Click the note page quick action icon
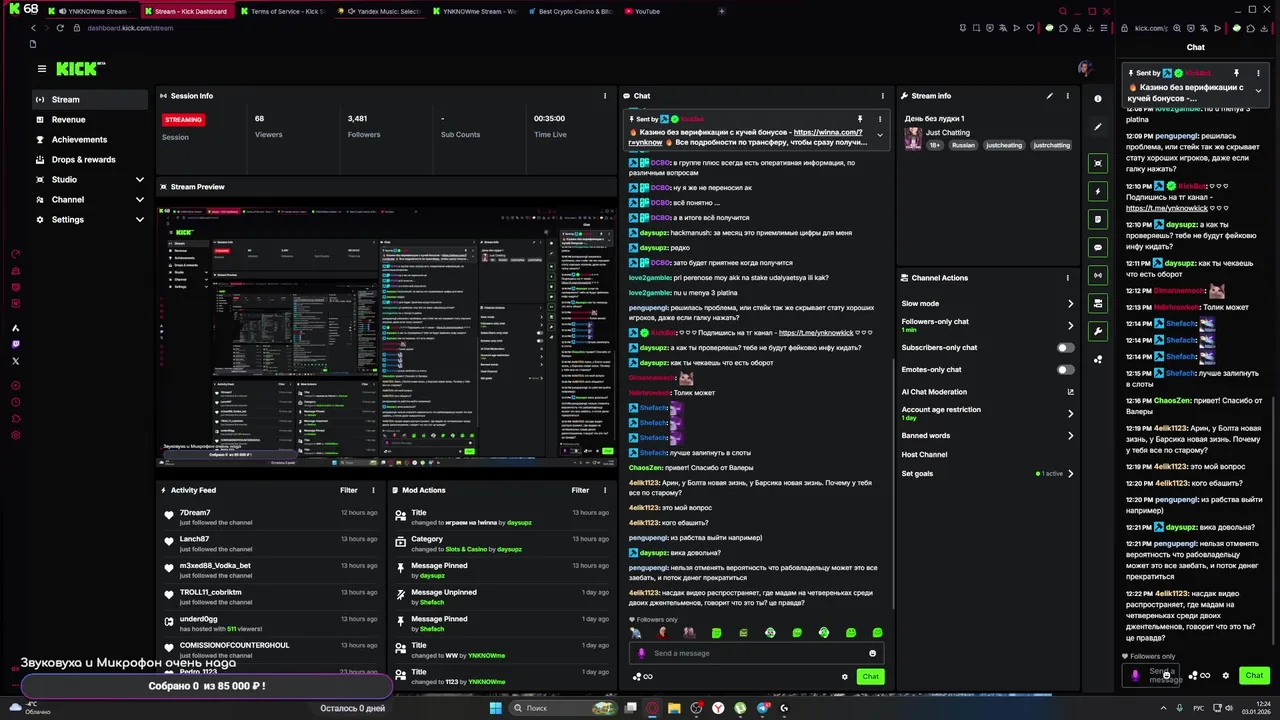Screen dimensions: 1280x720 click(x=1098, y=219)
